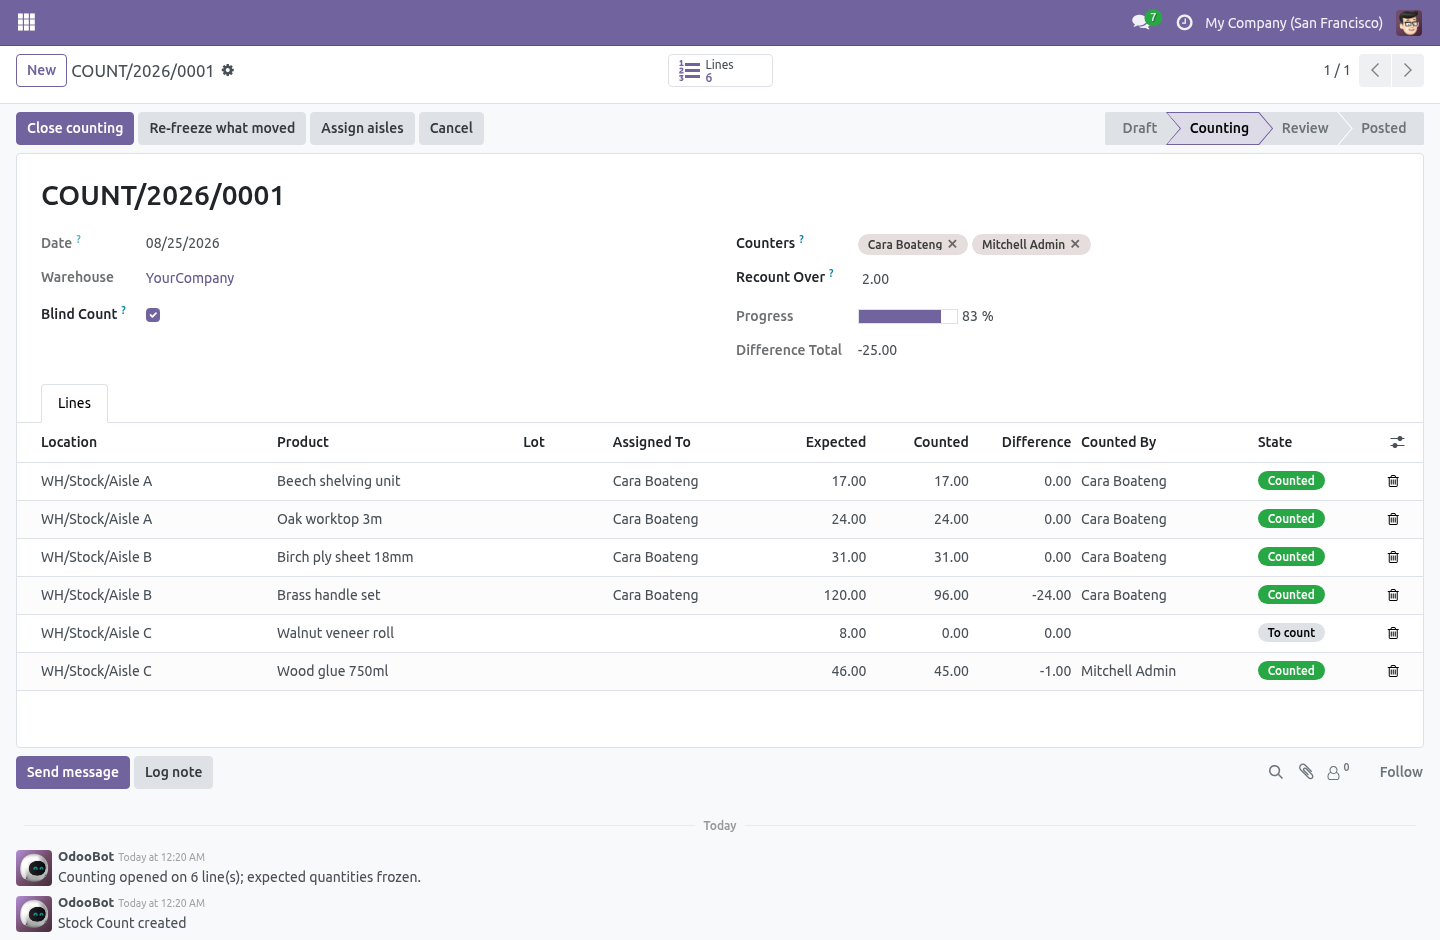Image resolution: width=1440 pixels, height=940 pixels.
Task: Click the user avatar in top bar
Action: point(1409,22)
